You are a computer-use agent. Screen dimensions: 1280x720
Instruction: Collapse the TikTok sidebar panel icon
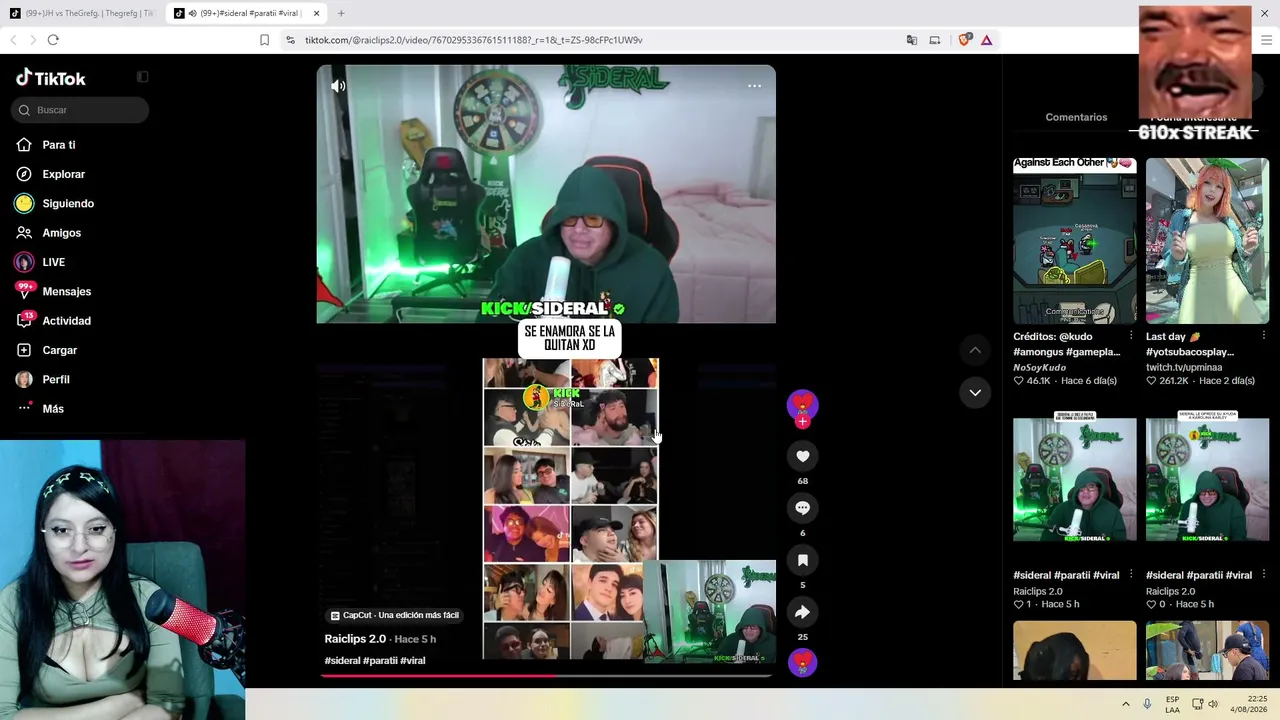point(142,77)
